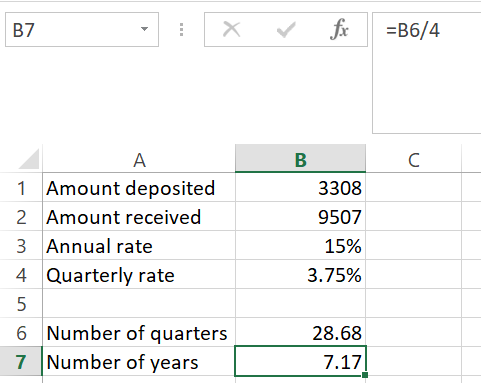Select row 7 header
The width and height of the screenshot is (481, 383).
(21, 361)
